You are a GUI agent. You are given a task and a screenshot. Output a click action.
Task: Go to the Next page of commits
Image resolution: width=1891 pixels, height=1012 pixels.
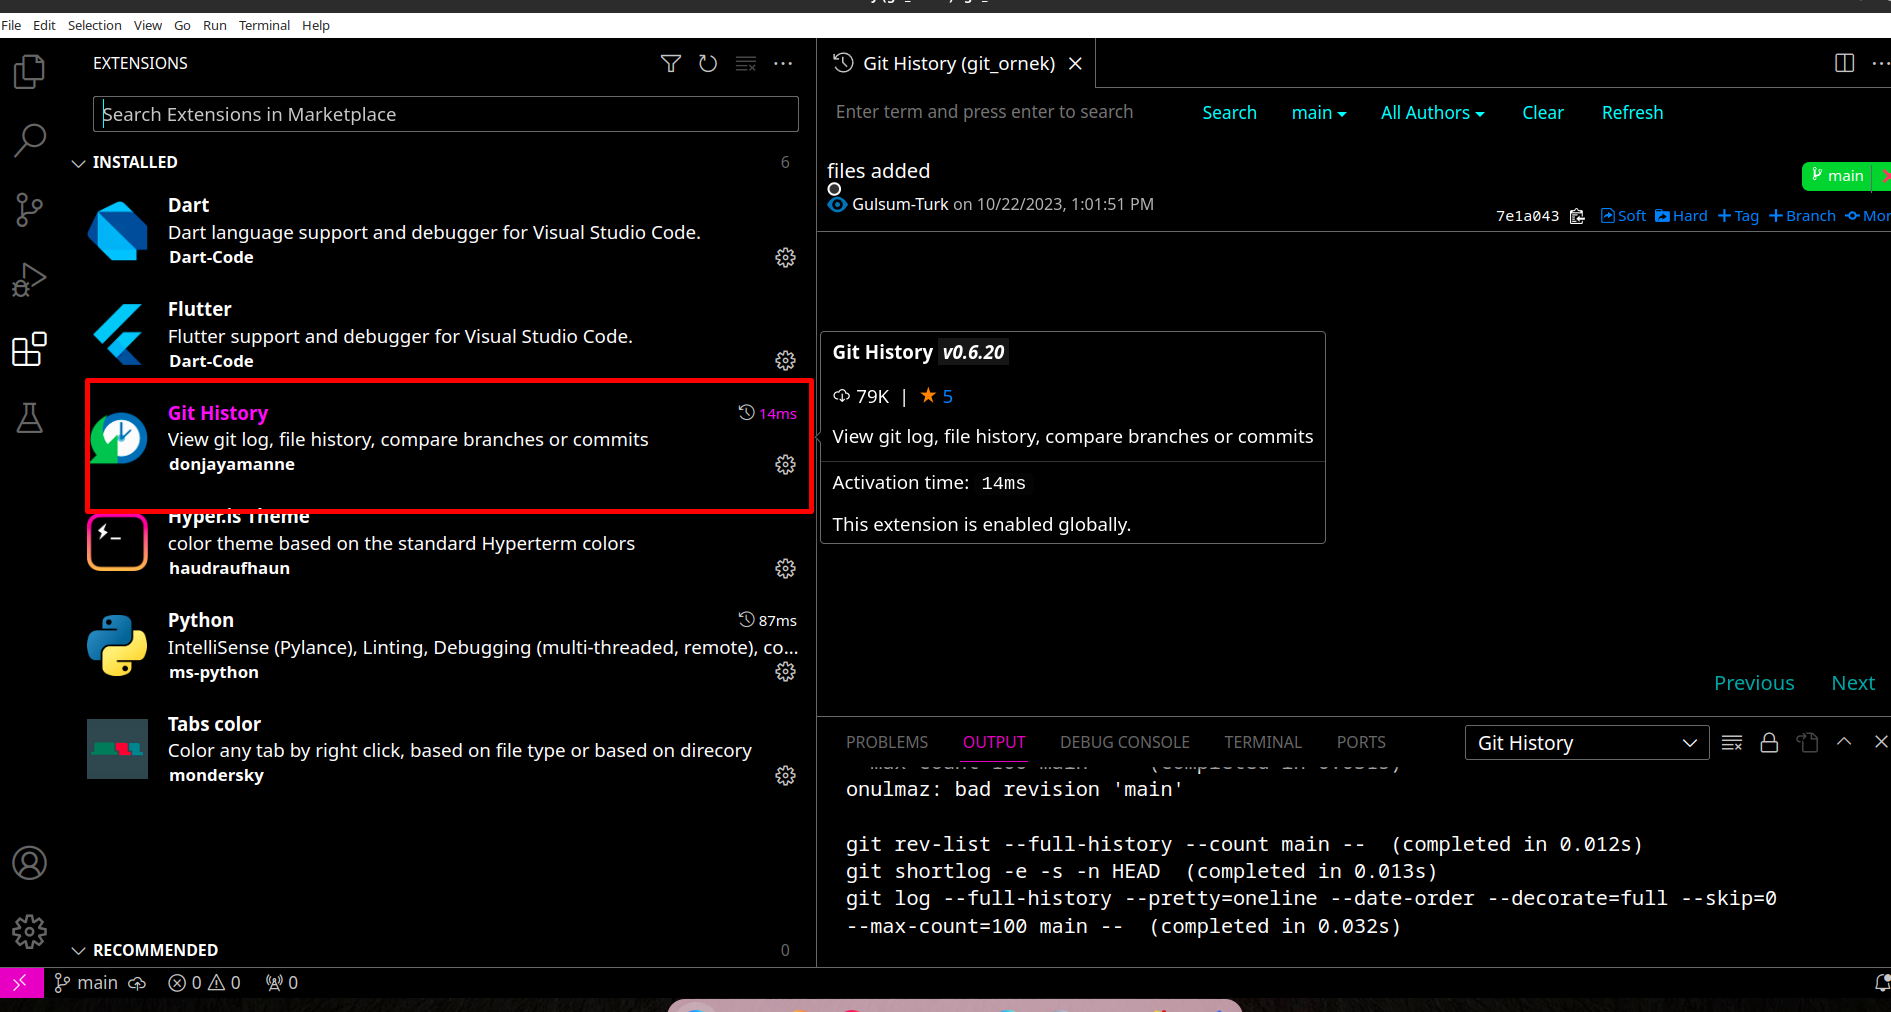click(x=1853, y=683)
